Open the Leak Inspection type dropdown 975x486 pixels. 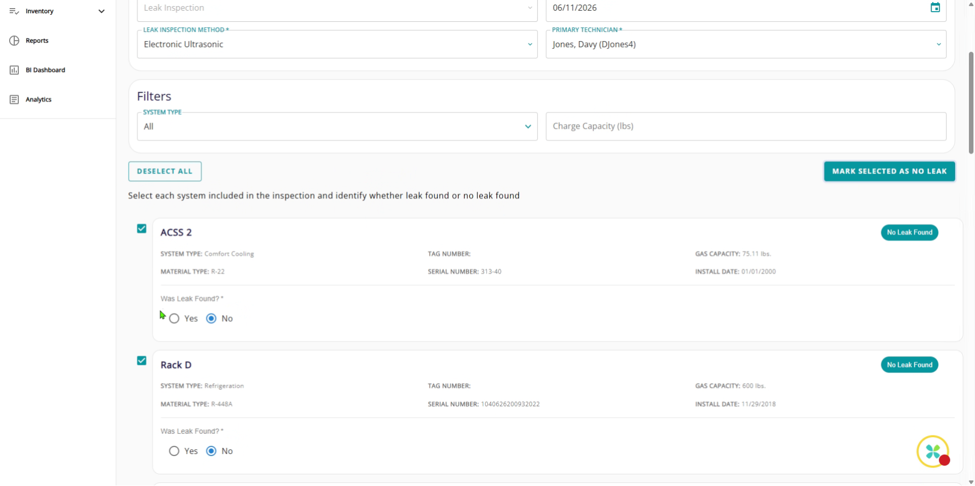(337, 9)
